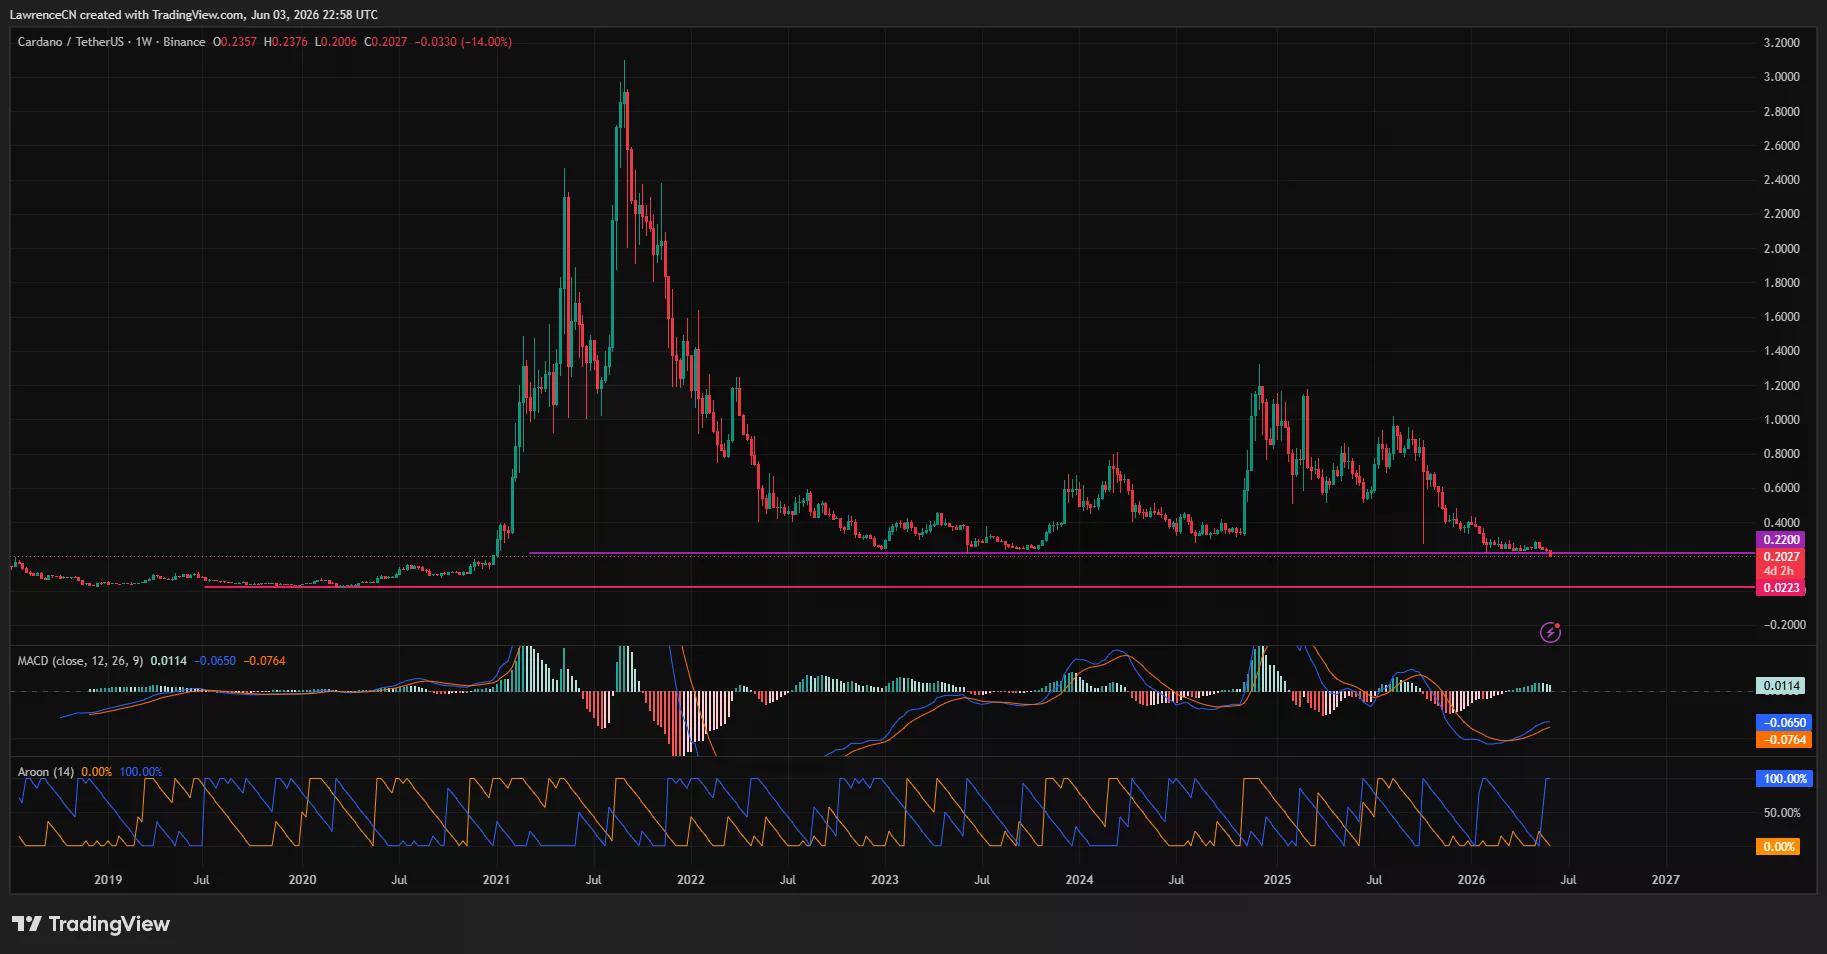The height and width of the screenshot is (954, 1827).
Task: Click the 2022 label on time axis
Action: (x=690, y=880)
